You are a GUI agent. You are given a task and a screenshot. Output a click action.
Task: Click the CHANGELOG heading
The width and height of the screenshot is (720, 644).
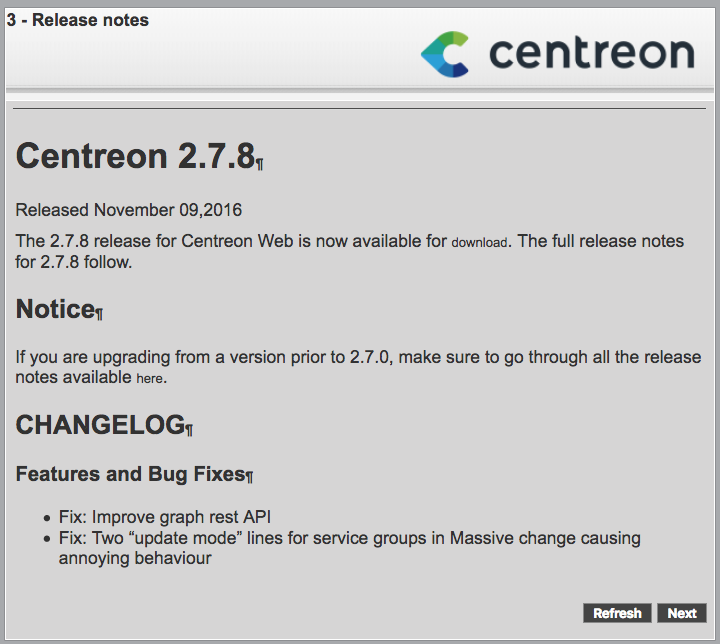[x=100, y=425]
